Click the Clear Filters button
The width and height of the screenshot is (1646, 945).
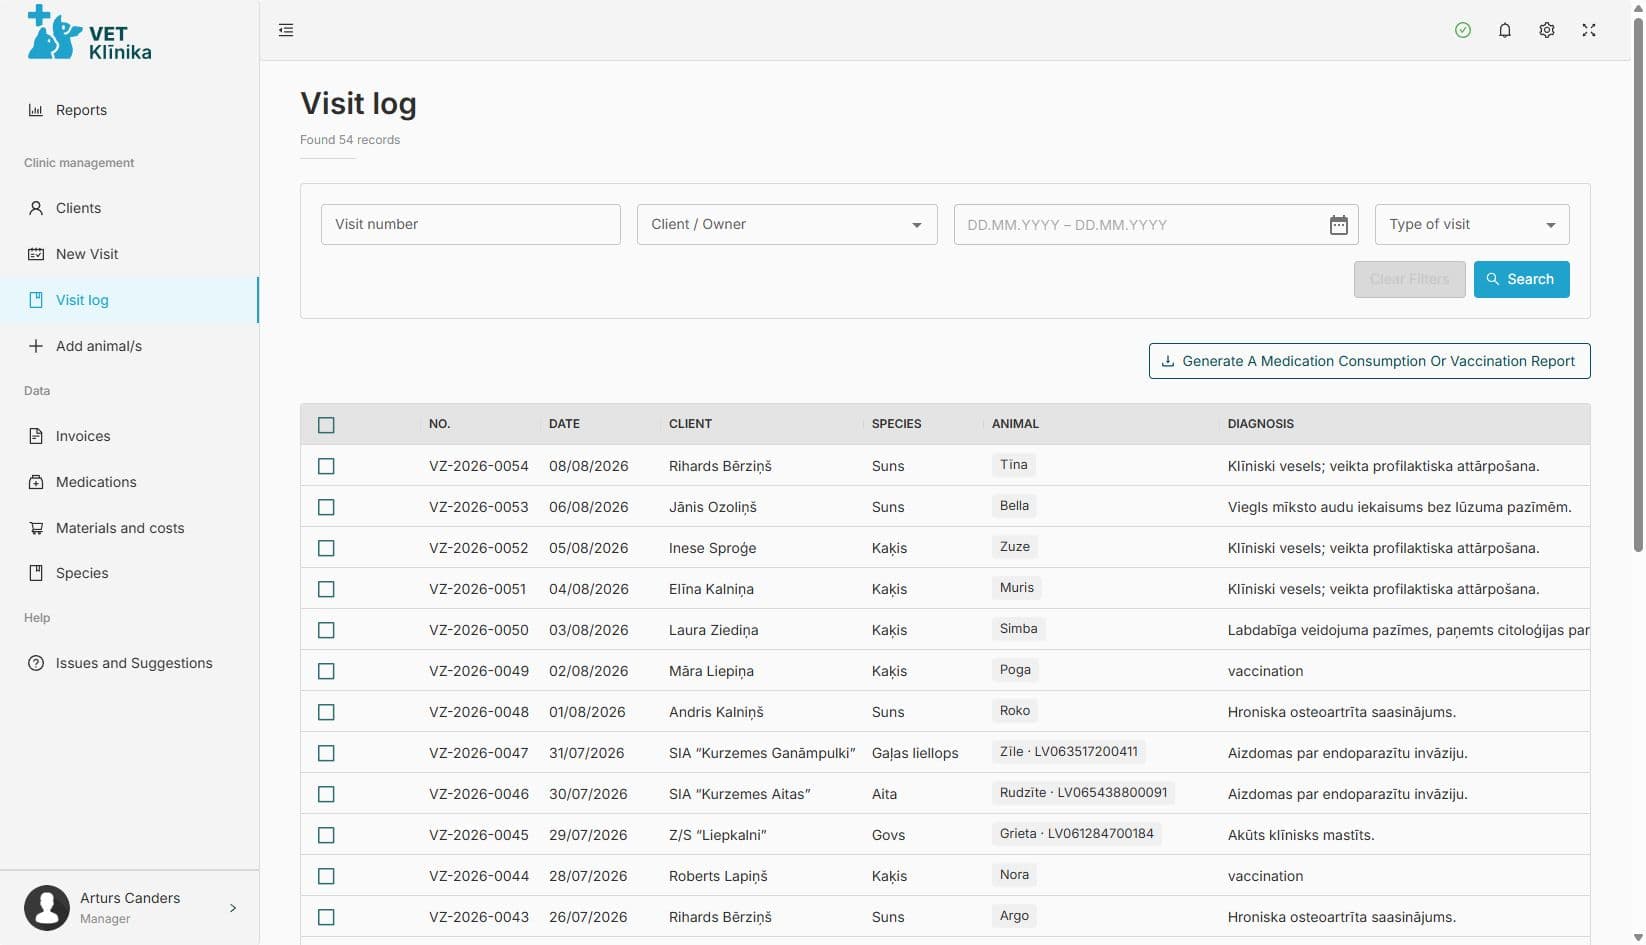click(x=1409, y=279)
